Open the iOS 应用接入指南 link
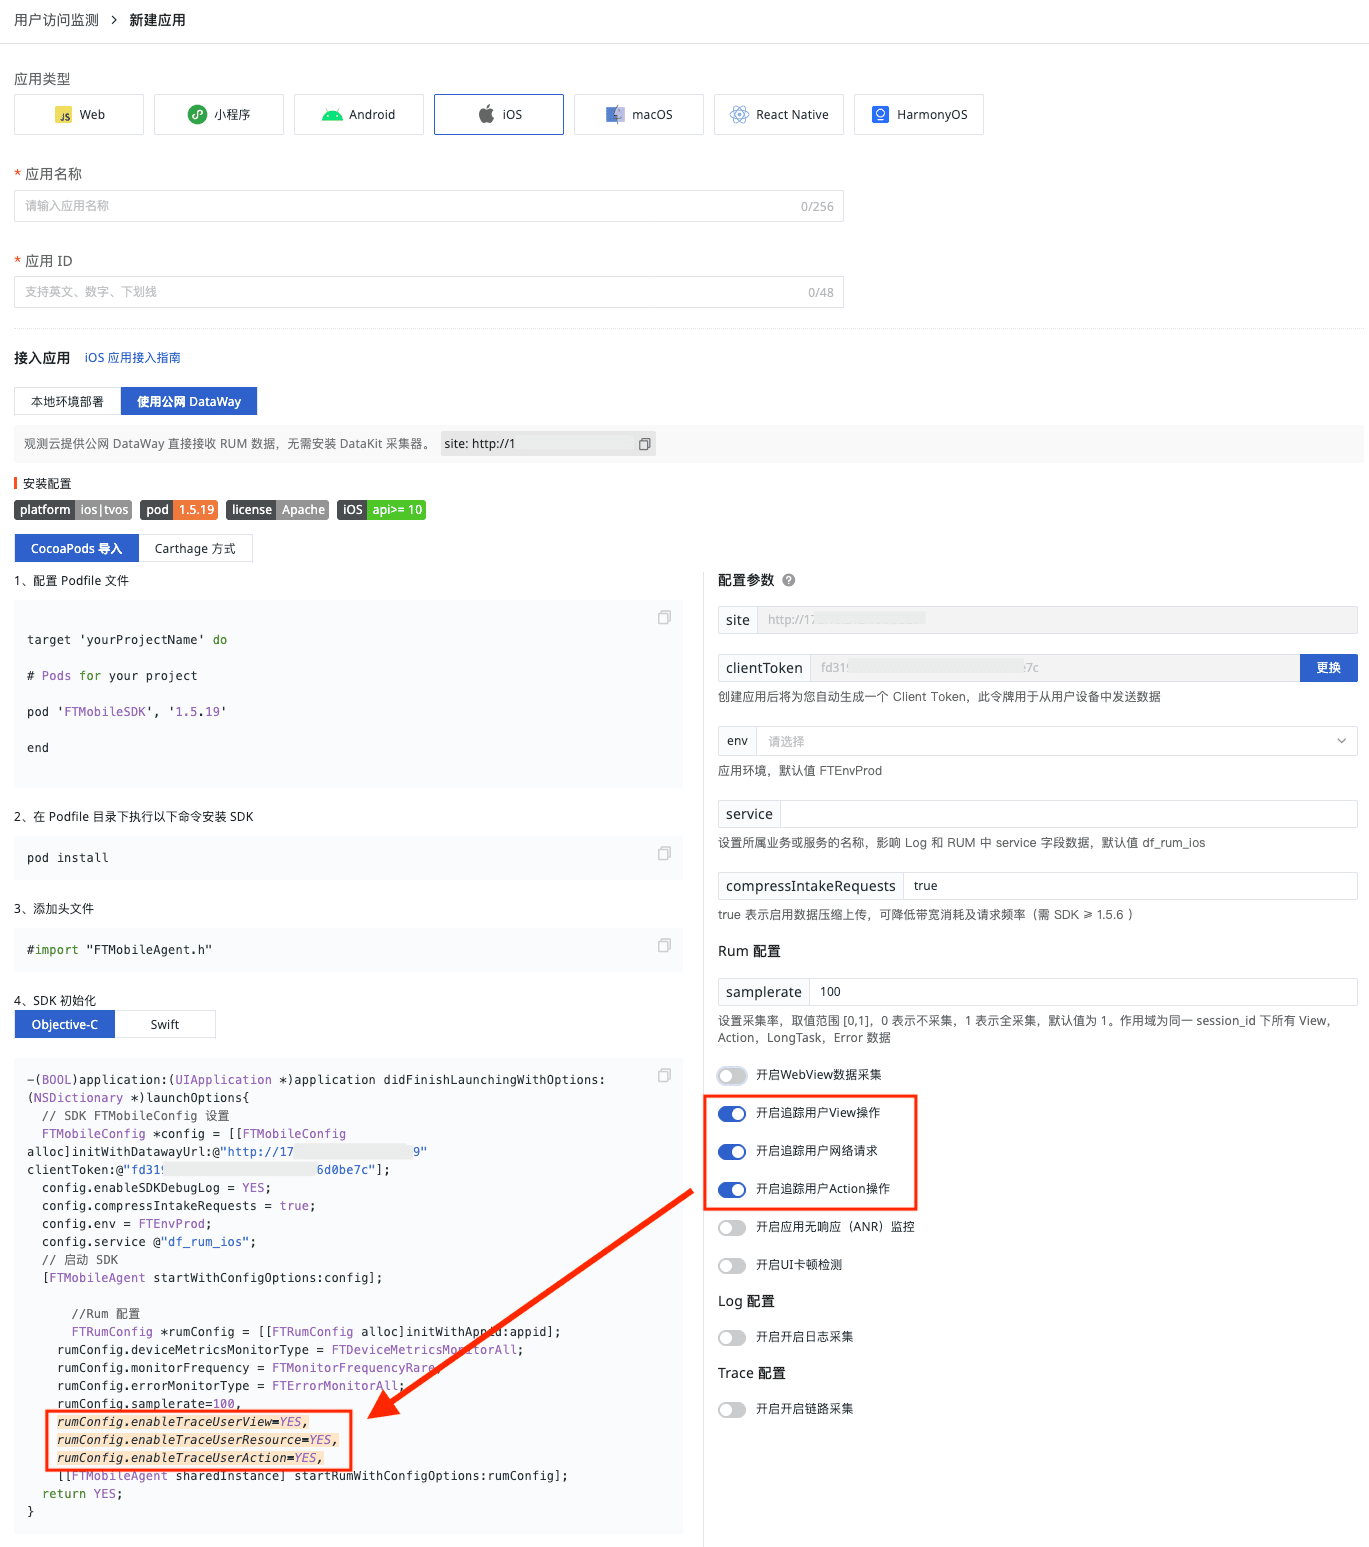 (132, 358)
